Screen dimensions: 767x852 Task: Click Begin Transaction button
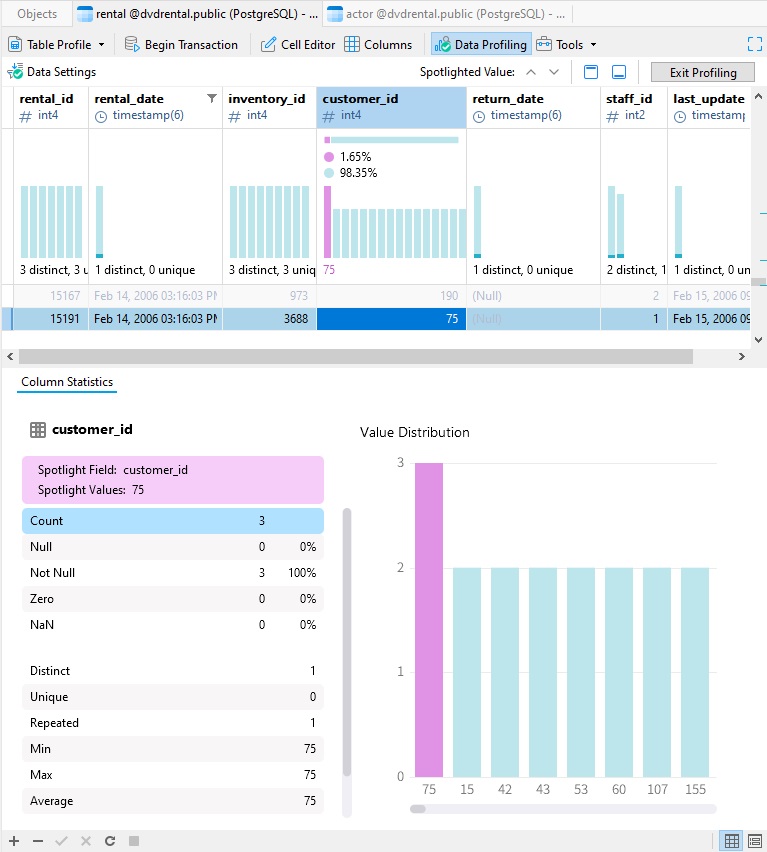tap(181, 45)
